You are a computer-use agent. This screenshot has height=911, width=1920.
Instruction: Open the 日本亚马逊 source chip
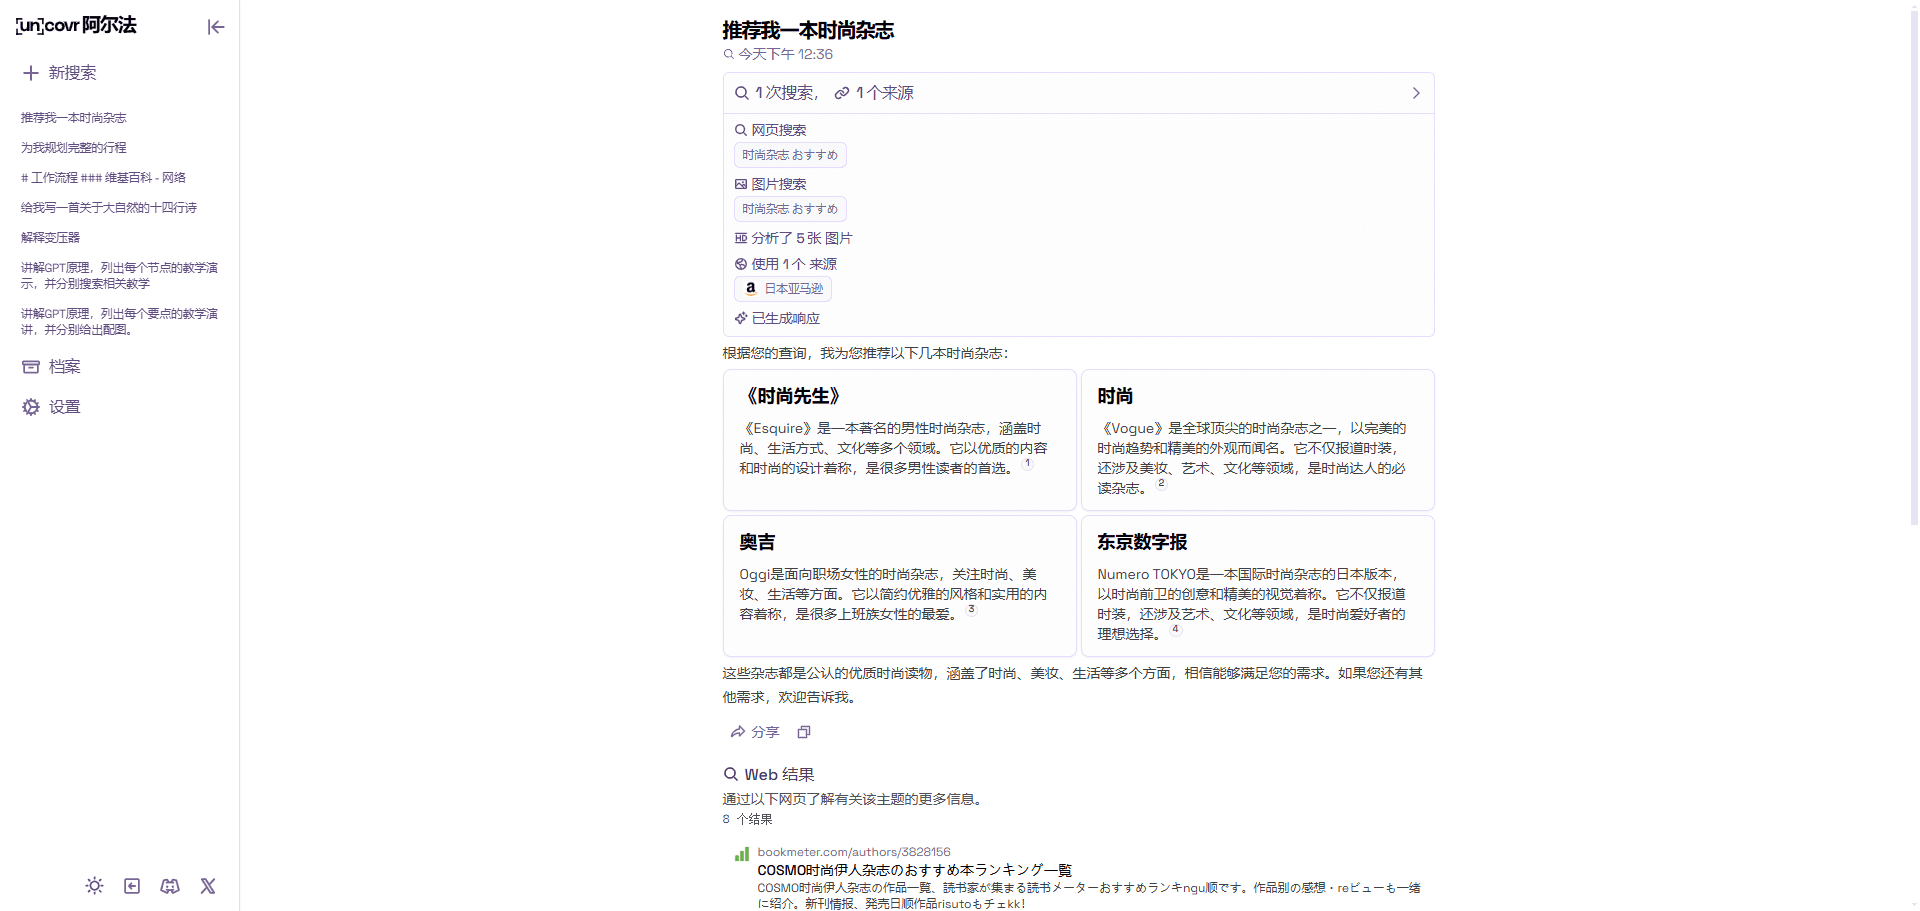(784, 289)
